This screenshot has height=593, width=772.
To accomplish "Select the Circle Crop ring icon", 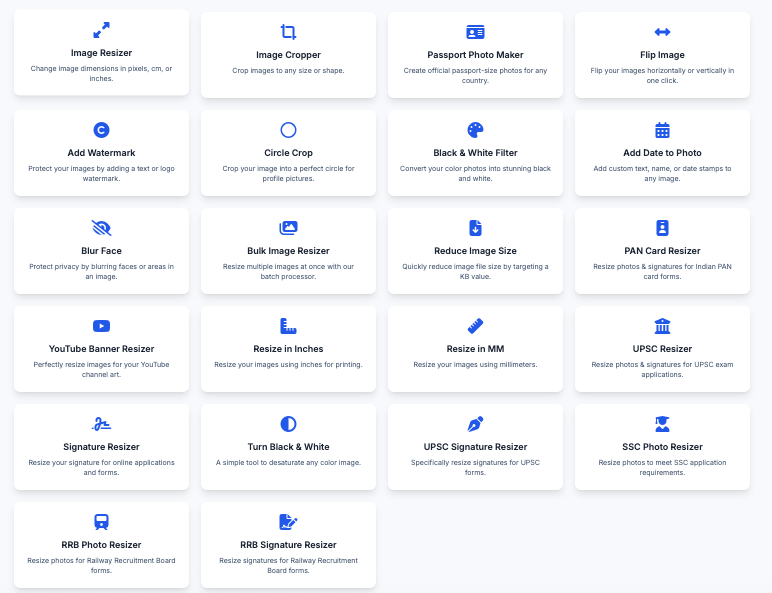I will (x=288, y=130).
